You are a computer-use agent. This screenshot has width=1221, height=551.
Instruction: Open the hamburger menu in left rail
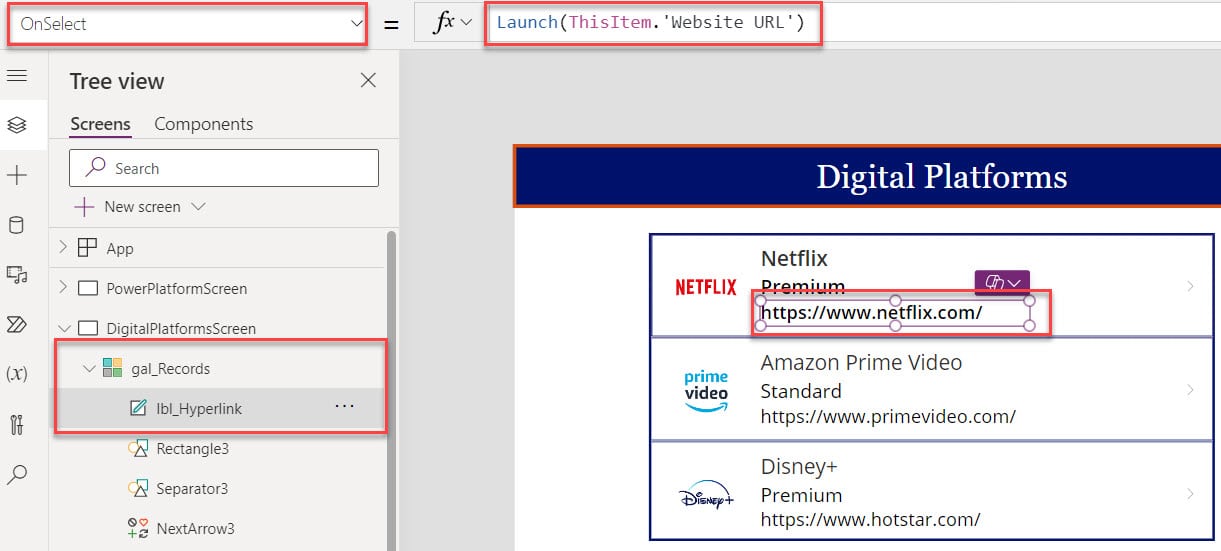(17, 76)
